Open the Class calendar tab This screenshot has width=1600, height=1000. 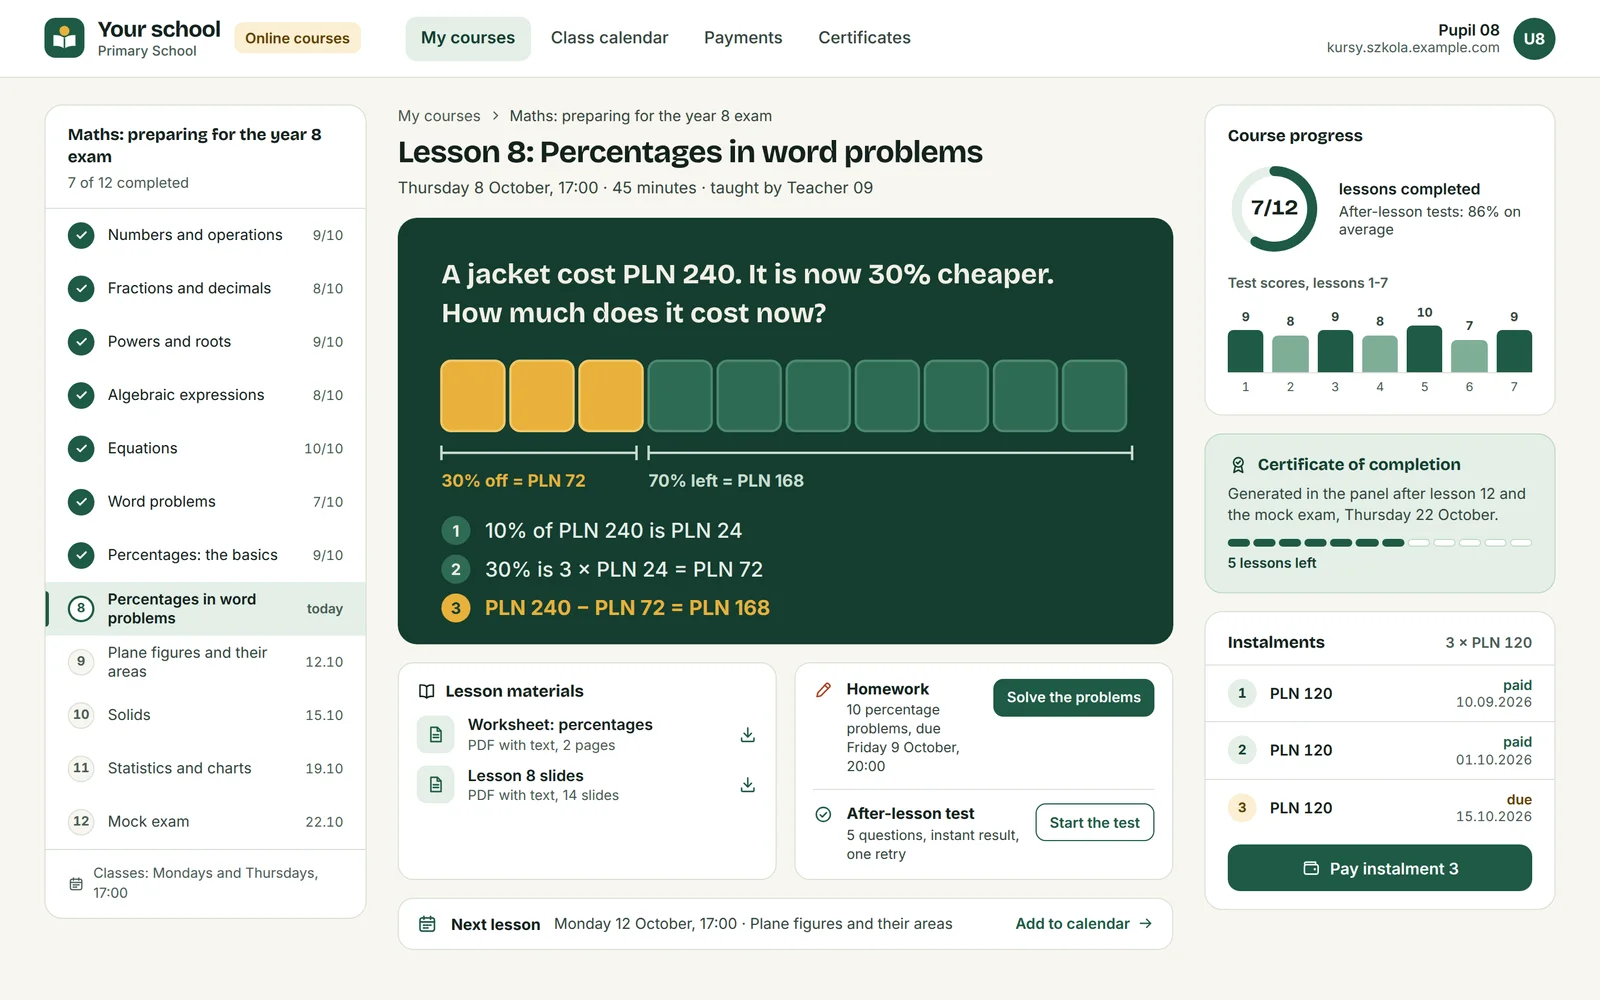609,38
